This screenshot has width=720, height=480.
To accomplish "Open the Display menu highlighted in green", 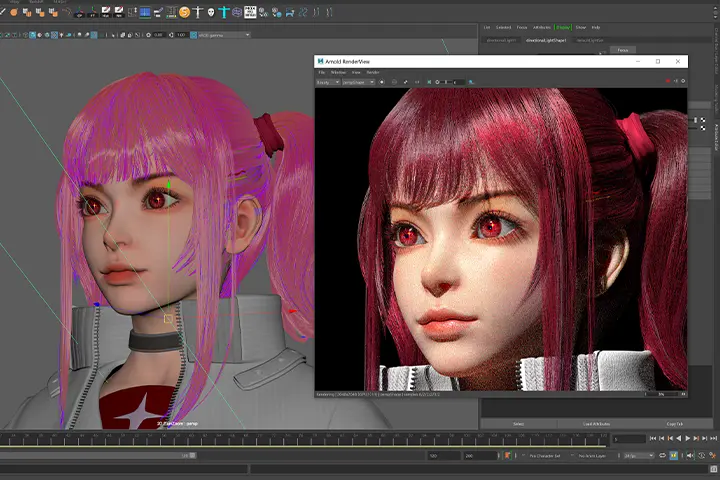I will (563, 28).
